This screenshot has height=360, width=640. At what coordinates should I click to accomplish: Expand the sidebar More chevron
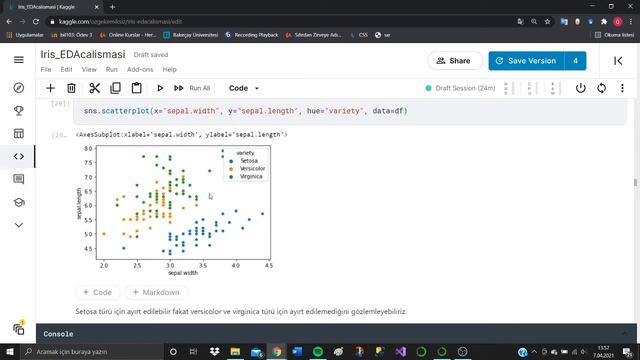tap(19, 225)
